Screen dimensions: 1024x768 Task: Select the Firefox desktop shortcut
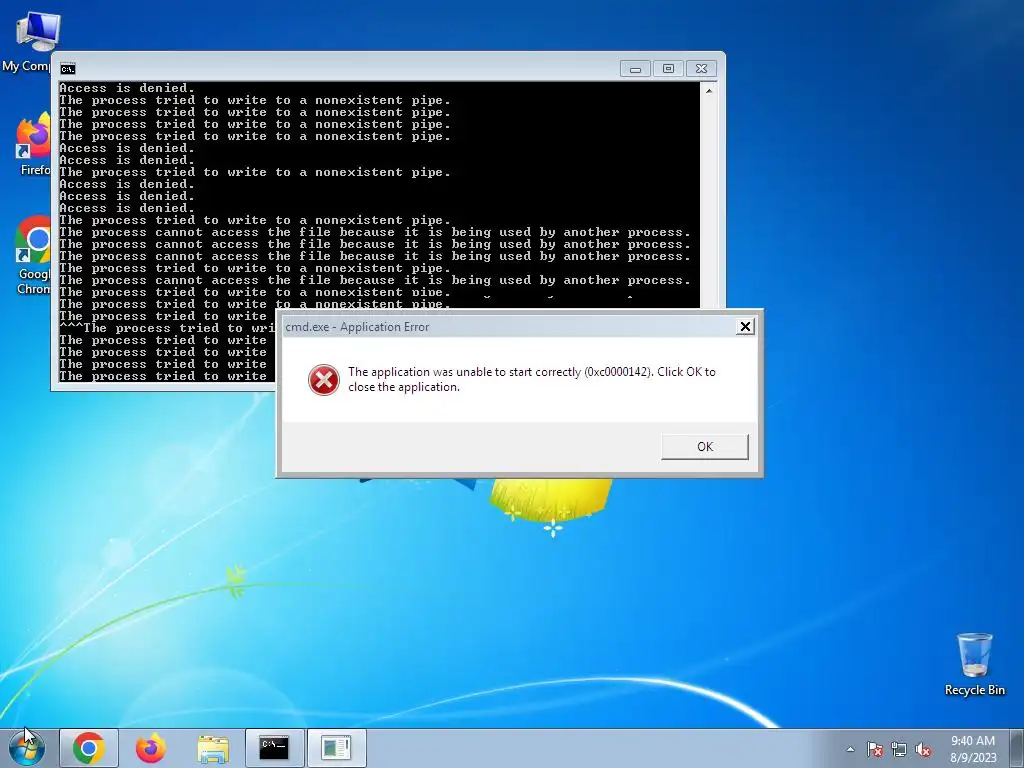point(33,145)
